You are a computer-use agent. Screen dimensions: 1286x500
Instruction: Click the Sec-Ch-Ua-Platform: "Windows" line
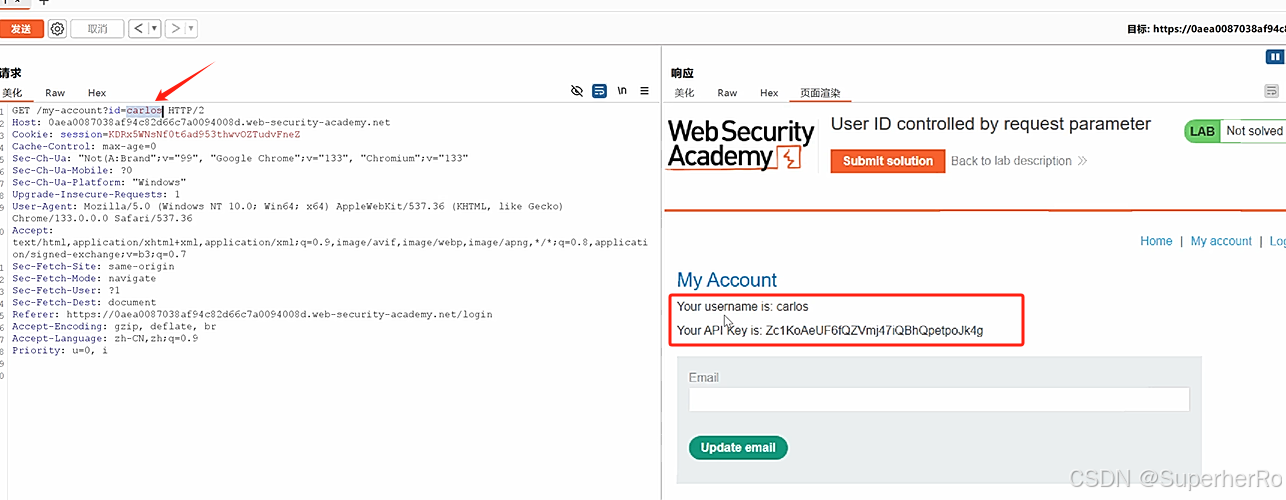pos(99,182)
